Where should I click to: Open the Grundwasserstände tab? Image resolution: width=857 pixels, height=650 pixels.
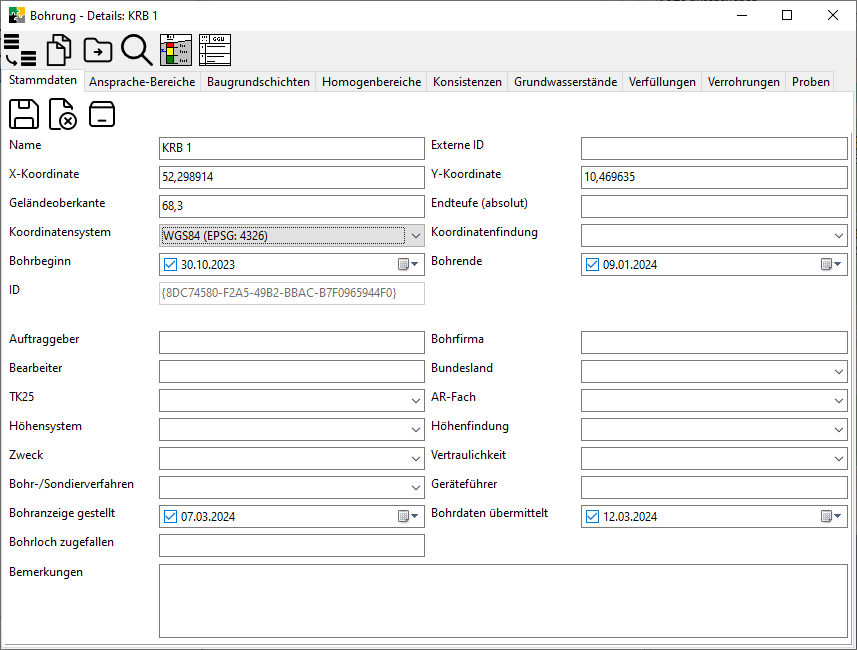pyautogui.click(x=565, y=82)
